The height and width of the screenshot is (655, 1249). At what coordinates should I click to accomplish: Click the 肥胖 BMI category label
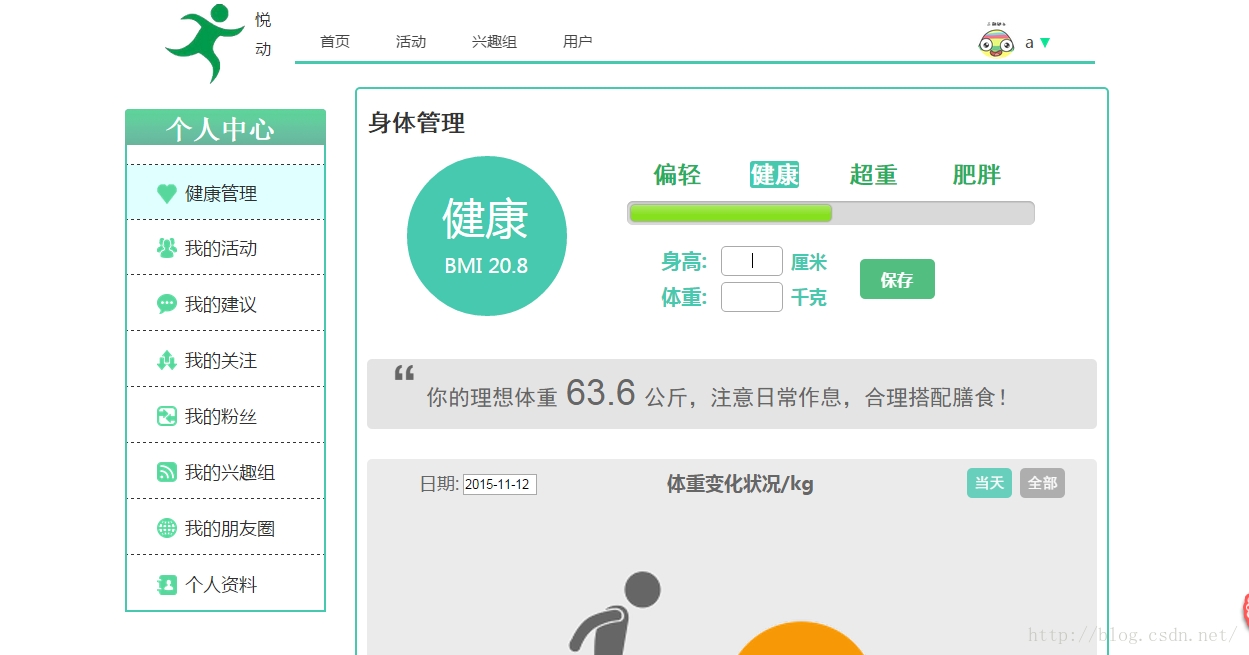pos(976,175)
